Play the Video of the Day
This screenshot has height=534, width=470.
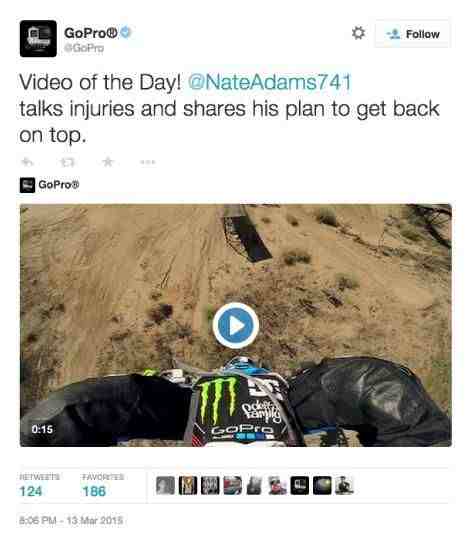[236, 326]
